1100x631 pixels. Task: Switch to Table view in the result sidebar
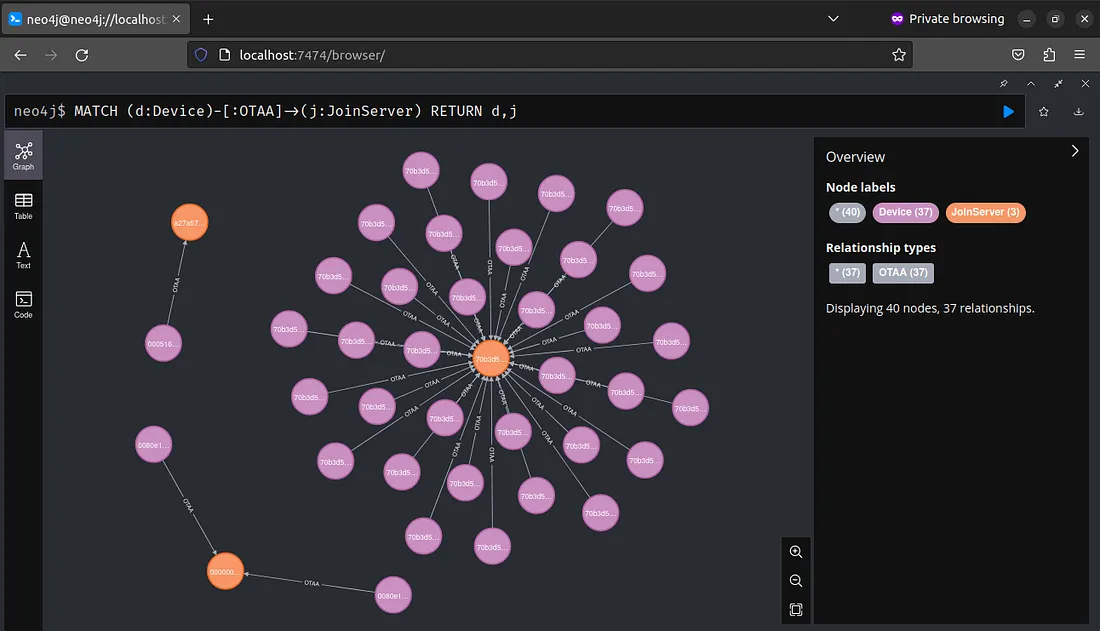point(22,203)
